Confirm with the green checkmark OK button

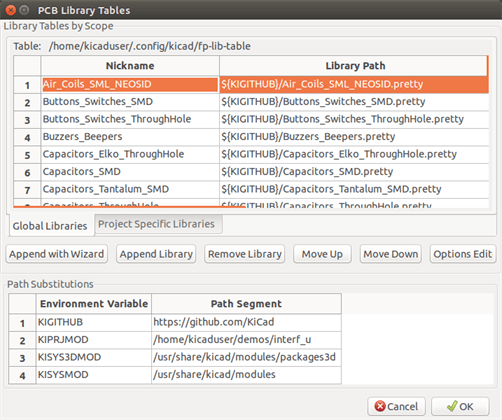[460, 406]
